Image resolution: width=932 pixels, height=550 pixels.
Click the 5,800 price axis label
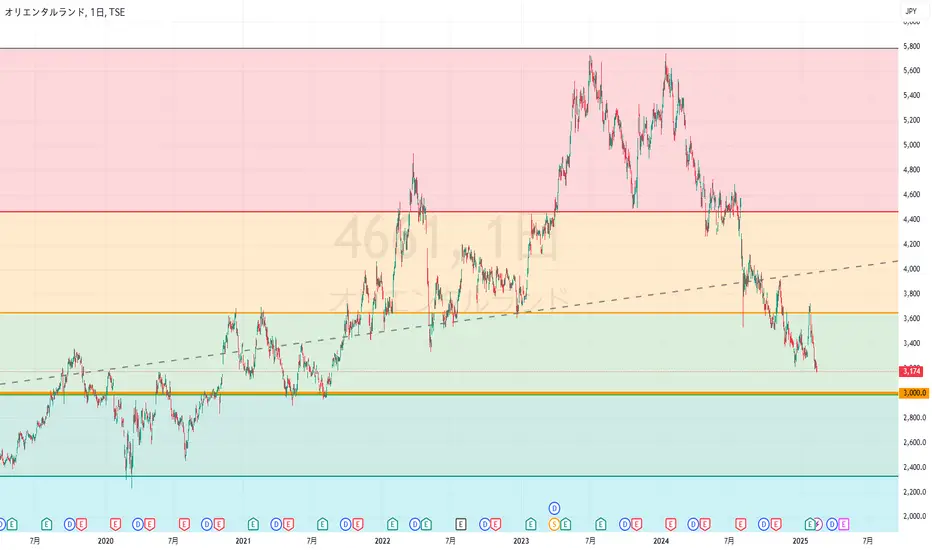911,46
